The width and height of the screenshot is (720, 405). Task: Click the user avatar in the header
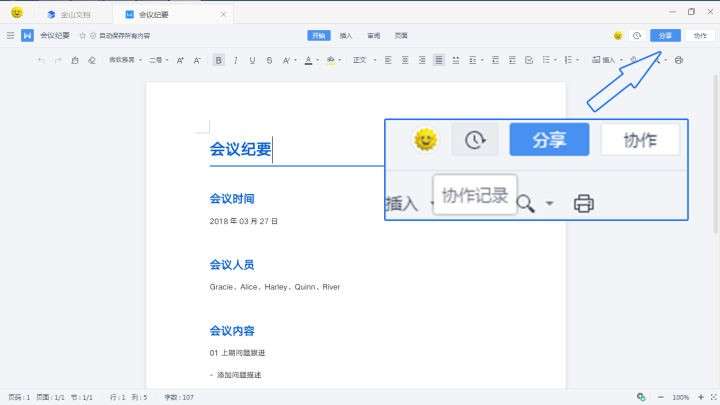[618, 35]
